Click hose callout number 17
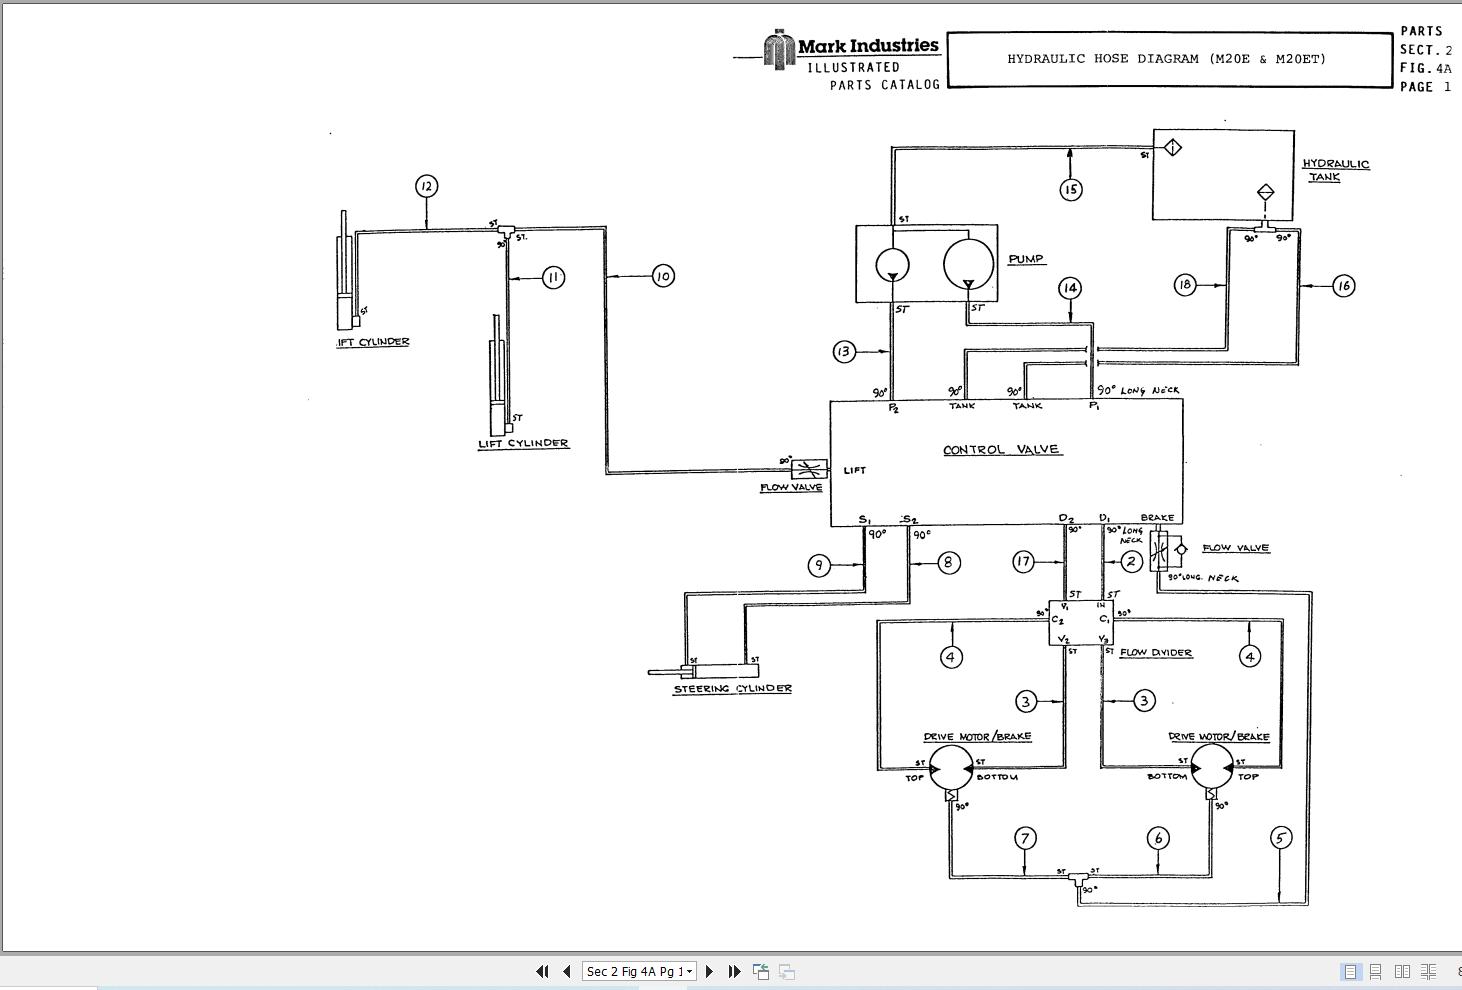Image resolution: width=1462 pixels, height=990 pixels. tap(1023, 562)
